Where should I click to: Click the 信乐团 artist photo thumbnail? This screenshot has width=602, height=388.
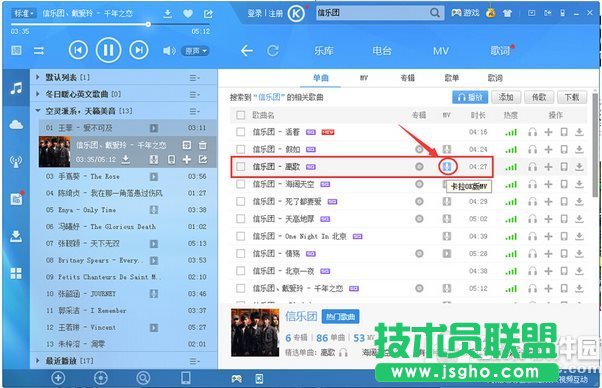[255, 332]
